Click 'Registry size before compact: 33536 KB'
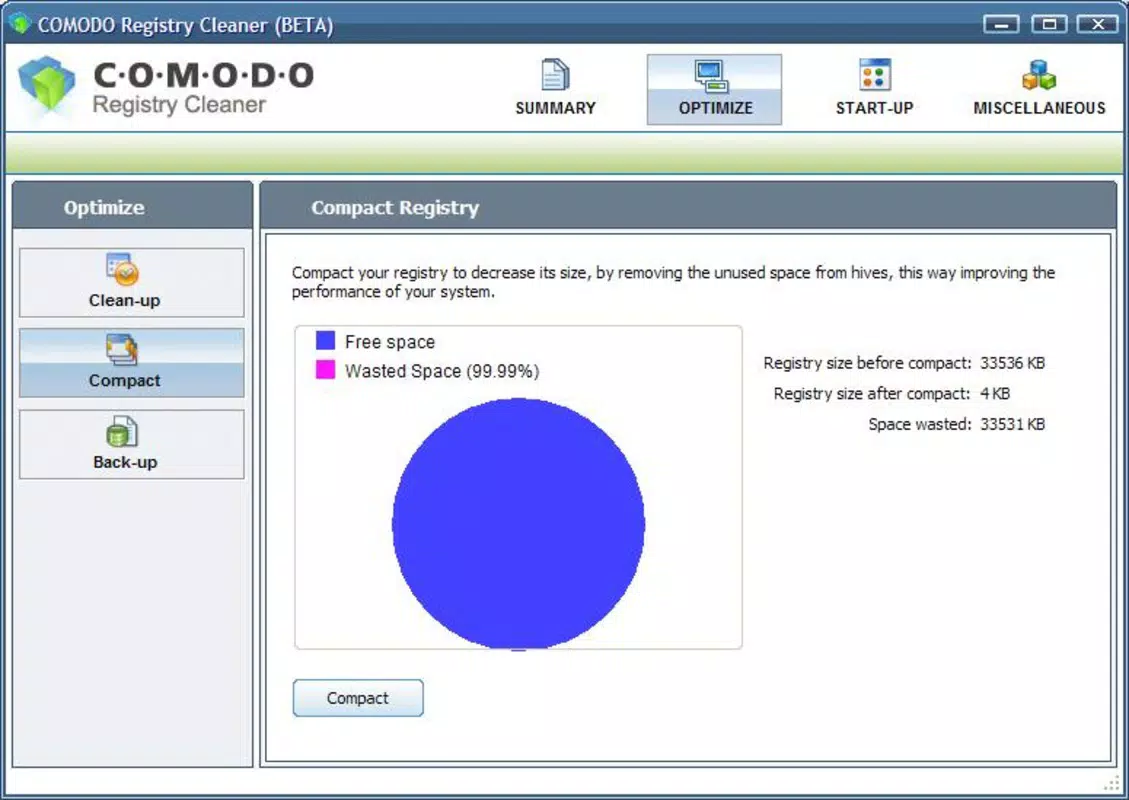Image resolution: width=1129 pixels, height=800 pixels. pyautogui.click(x=904, y=363)
